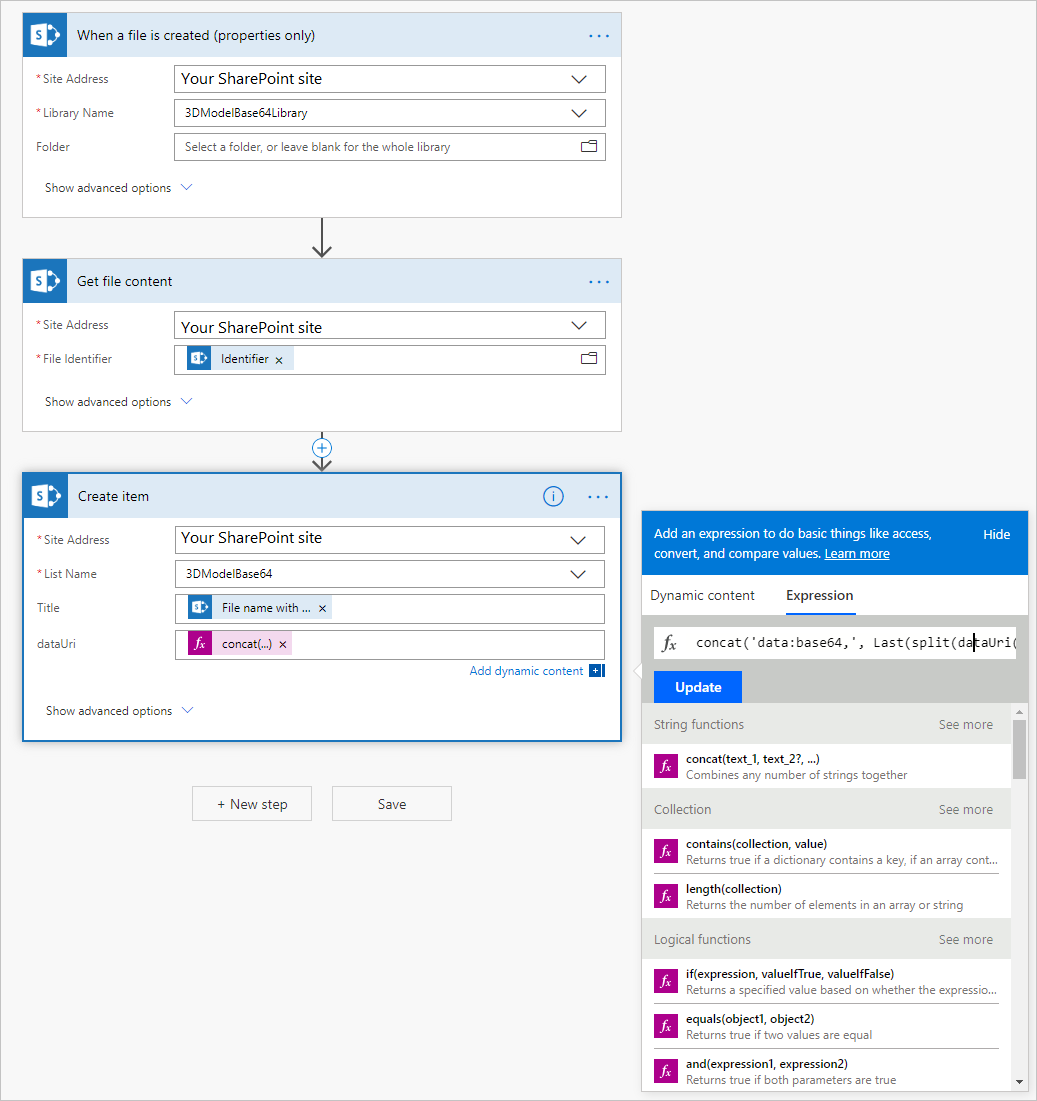Image resolution: width=1037 pixels, height=1101 pixels.
Task: Select equals(object1, object2) function
Action: [x=826, y=1026]
